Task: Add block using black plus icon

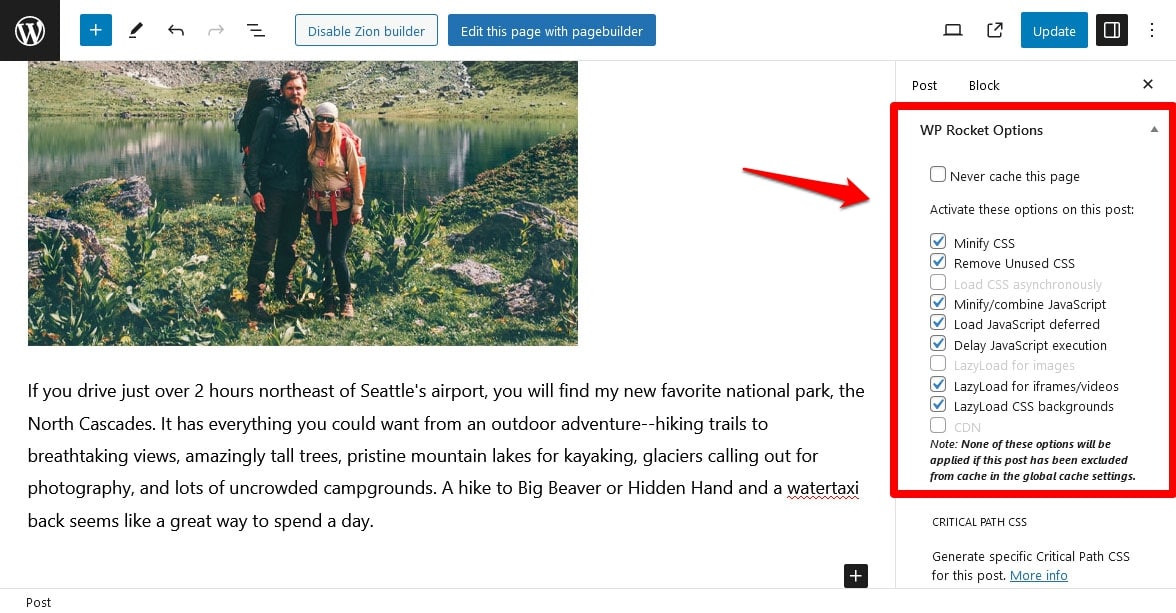Action: (856, 575)
